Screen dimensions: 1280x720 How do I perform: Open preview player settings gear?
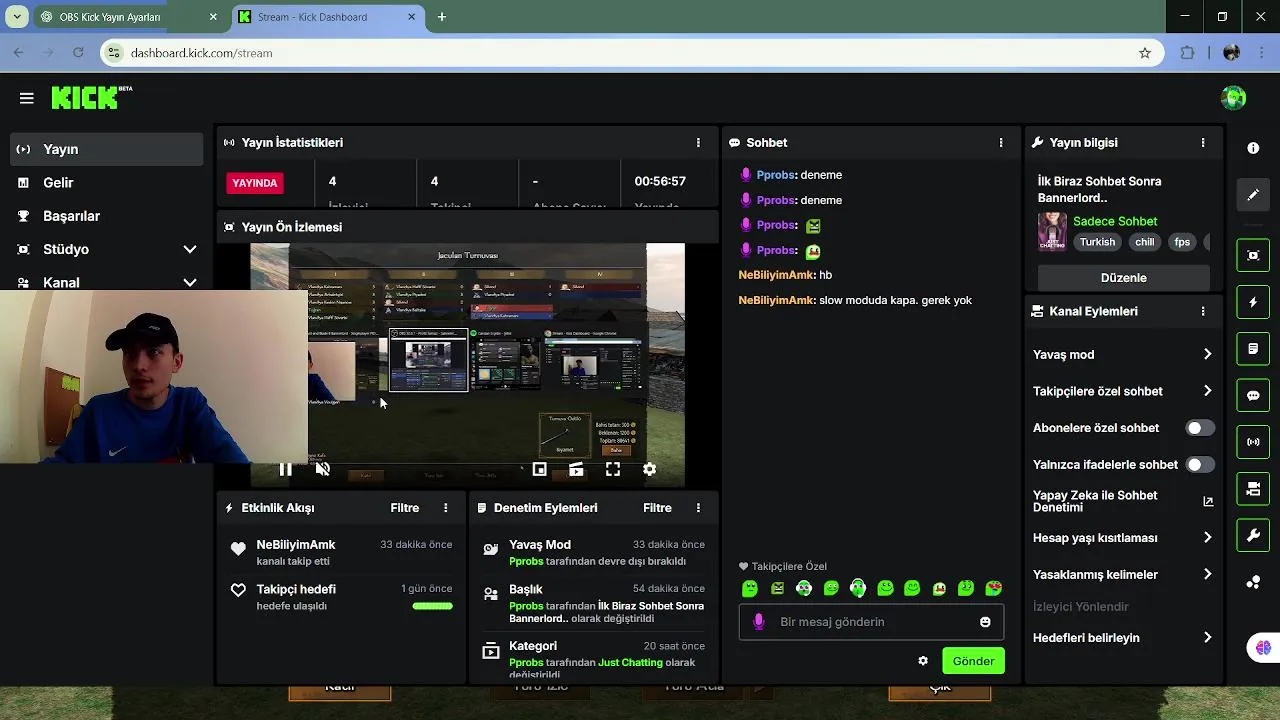(x=649, y=469)
